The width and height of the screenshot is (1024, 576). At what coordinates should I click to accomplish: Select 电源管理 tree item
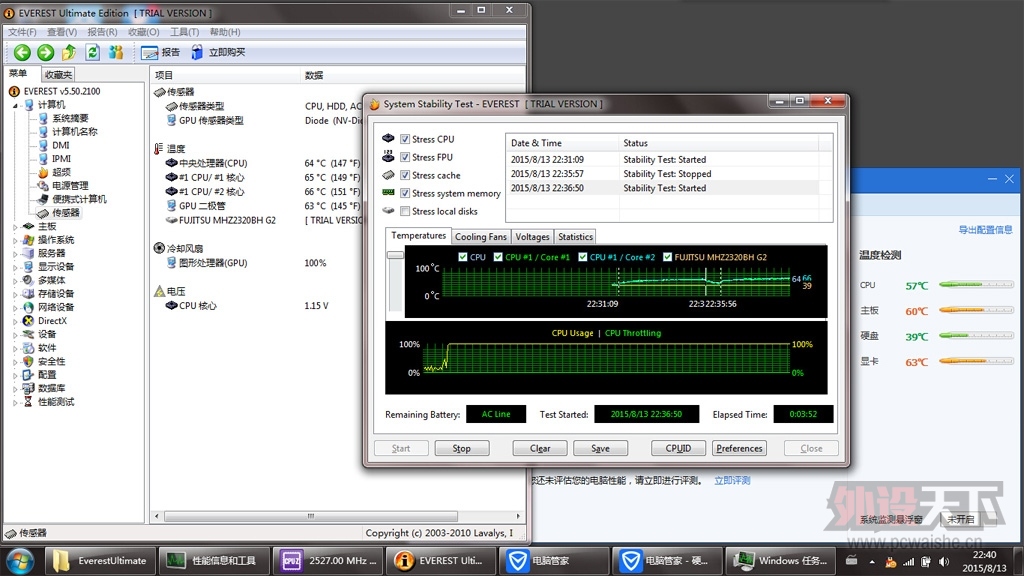[x=70, y=185]
